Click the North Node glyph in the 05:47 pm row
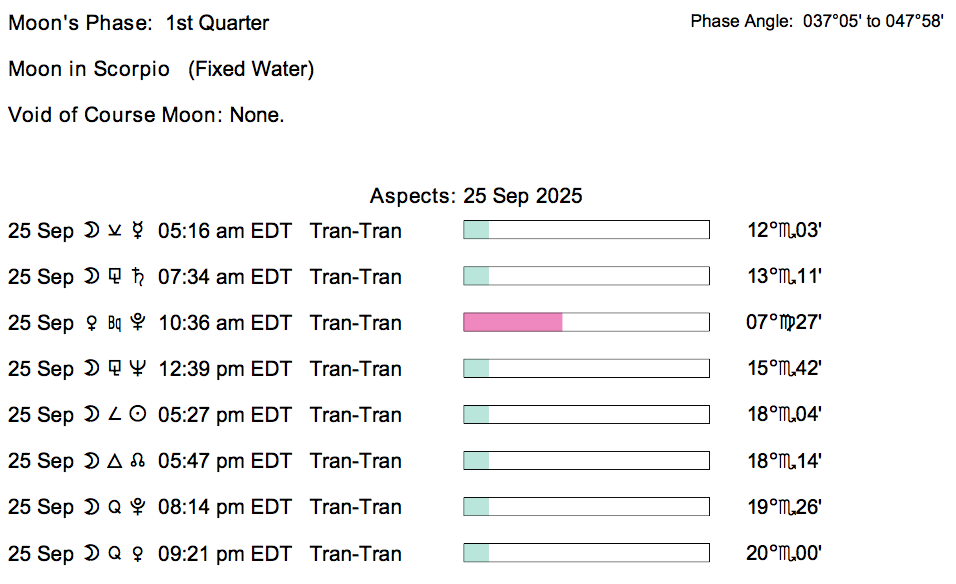 [x=138, y=461]
